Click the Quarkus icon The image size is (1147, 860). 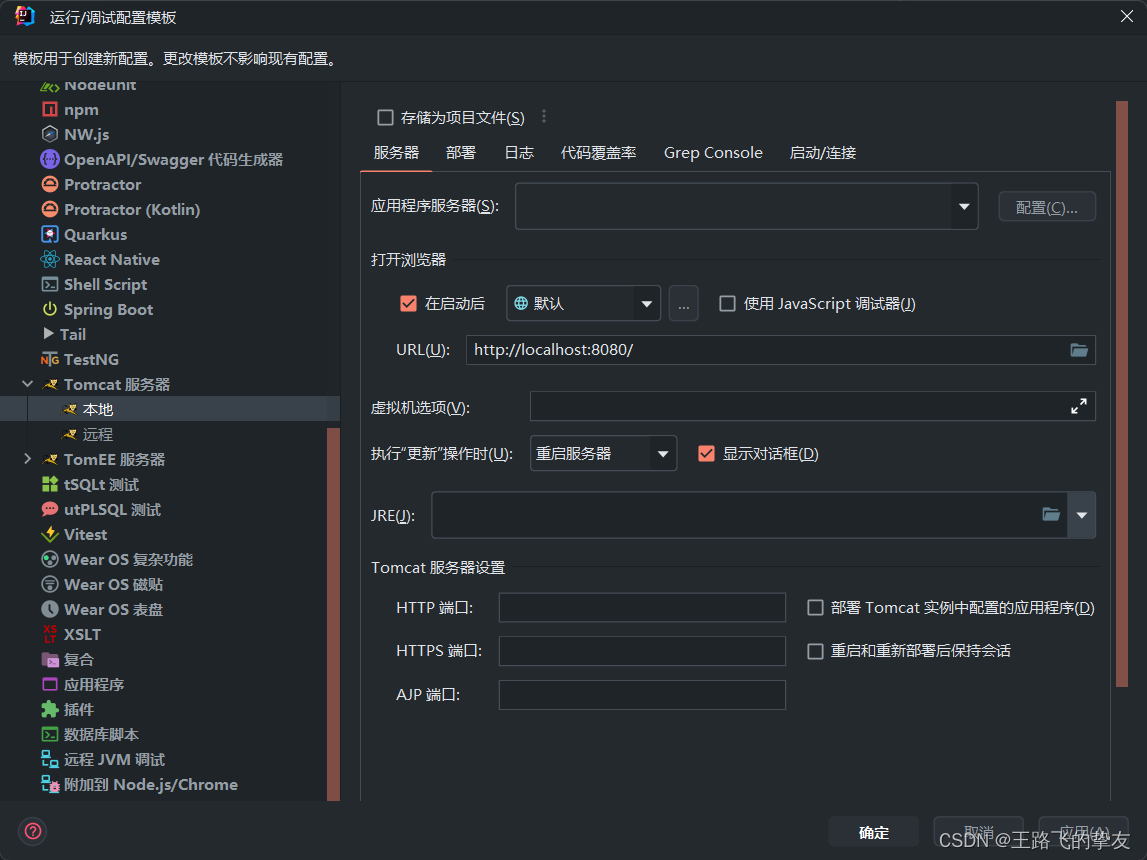pyautogui.click(x=50, y=234)
